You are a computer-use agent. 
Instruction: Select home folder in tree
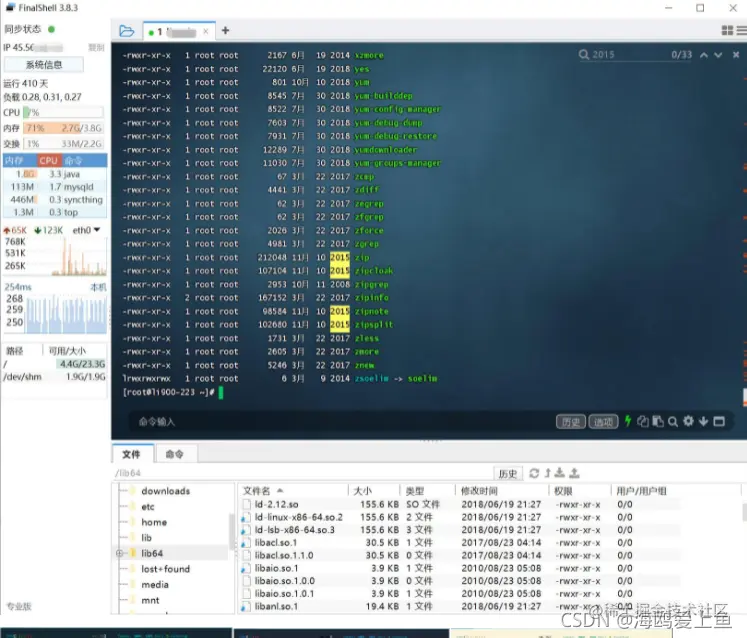pos(154,522)
